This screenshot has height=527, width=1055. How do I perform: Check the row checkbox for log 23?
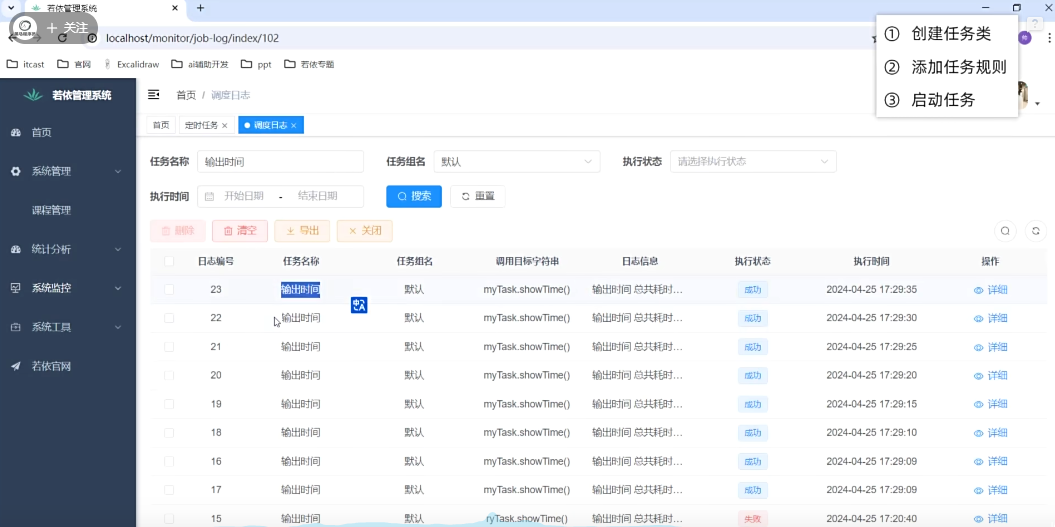[x=169, y=289]
